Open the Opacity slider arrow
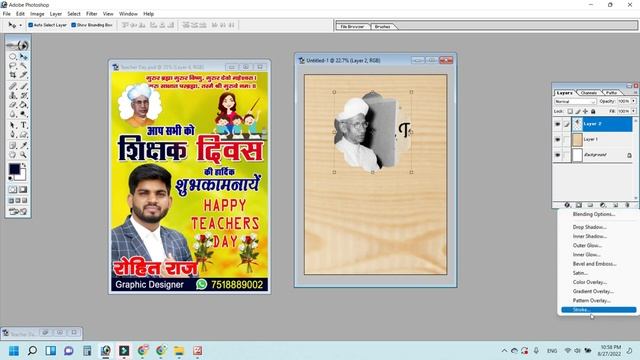Viewport: 640px width, 360px height. point(633,101)
